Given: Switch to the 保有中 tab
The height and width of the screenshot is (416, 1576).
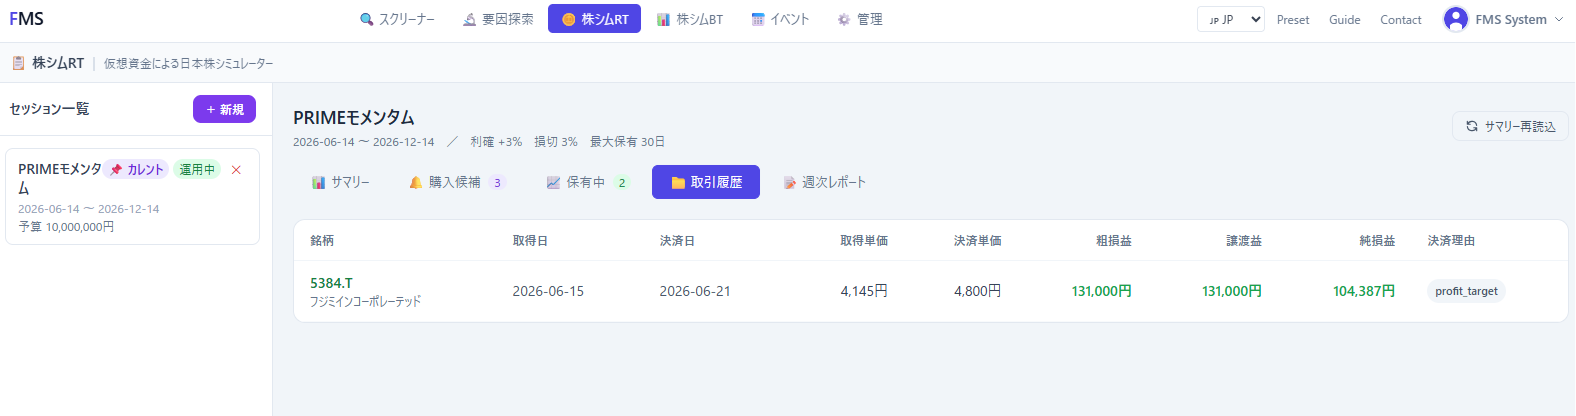Looking at the screenshot, I should pyautogui.click(x=588, y=182).
